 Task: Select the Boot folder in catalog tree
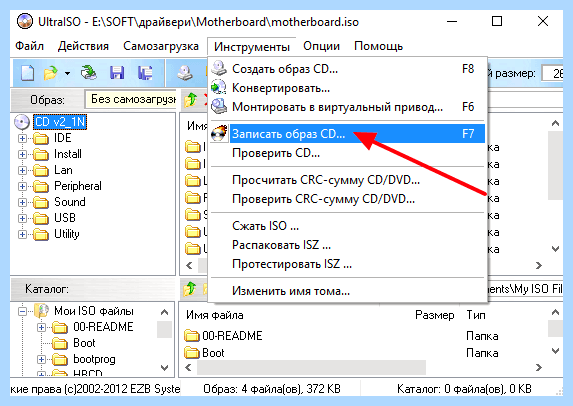coord(84,343)
